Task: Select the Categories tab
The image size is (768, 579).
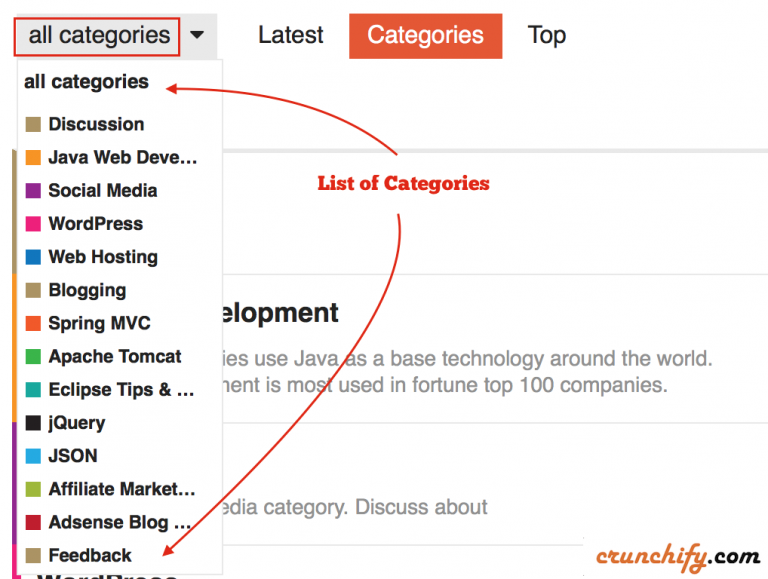Action: (425, 36)
